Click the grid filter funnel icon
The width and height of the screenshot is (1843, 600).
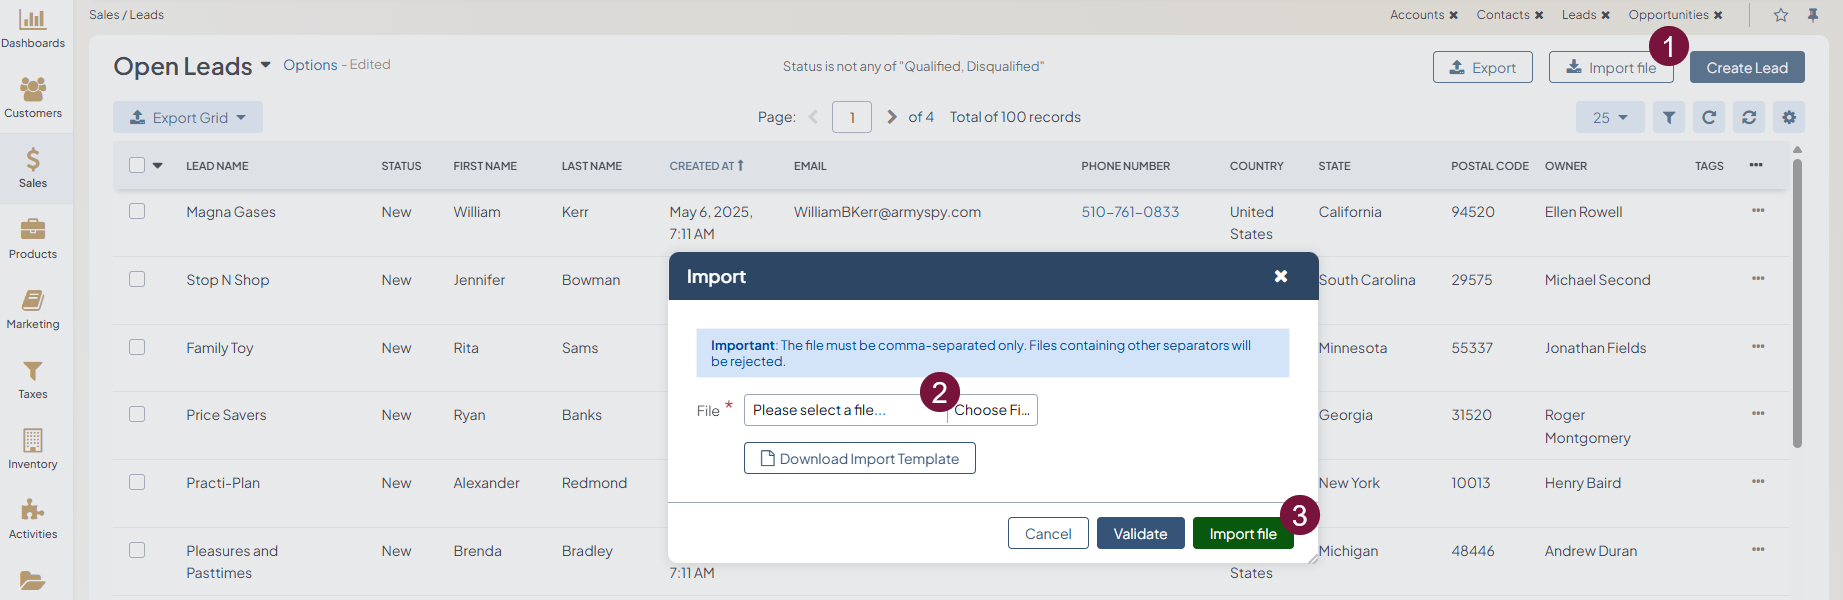tap(1669, 117)
